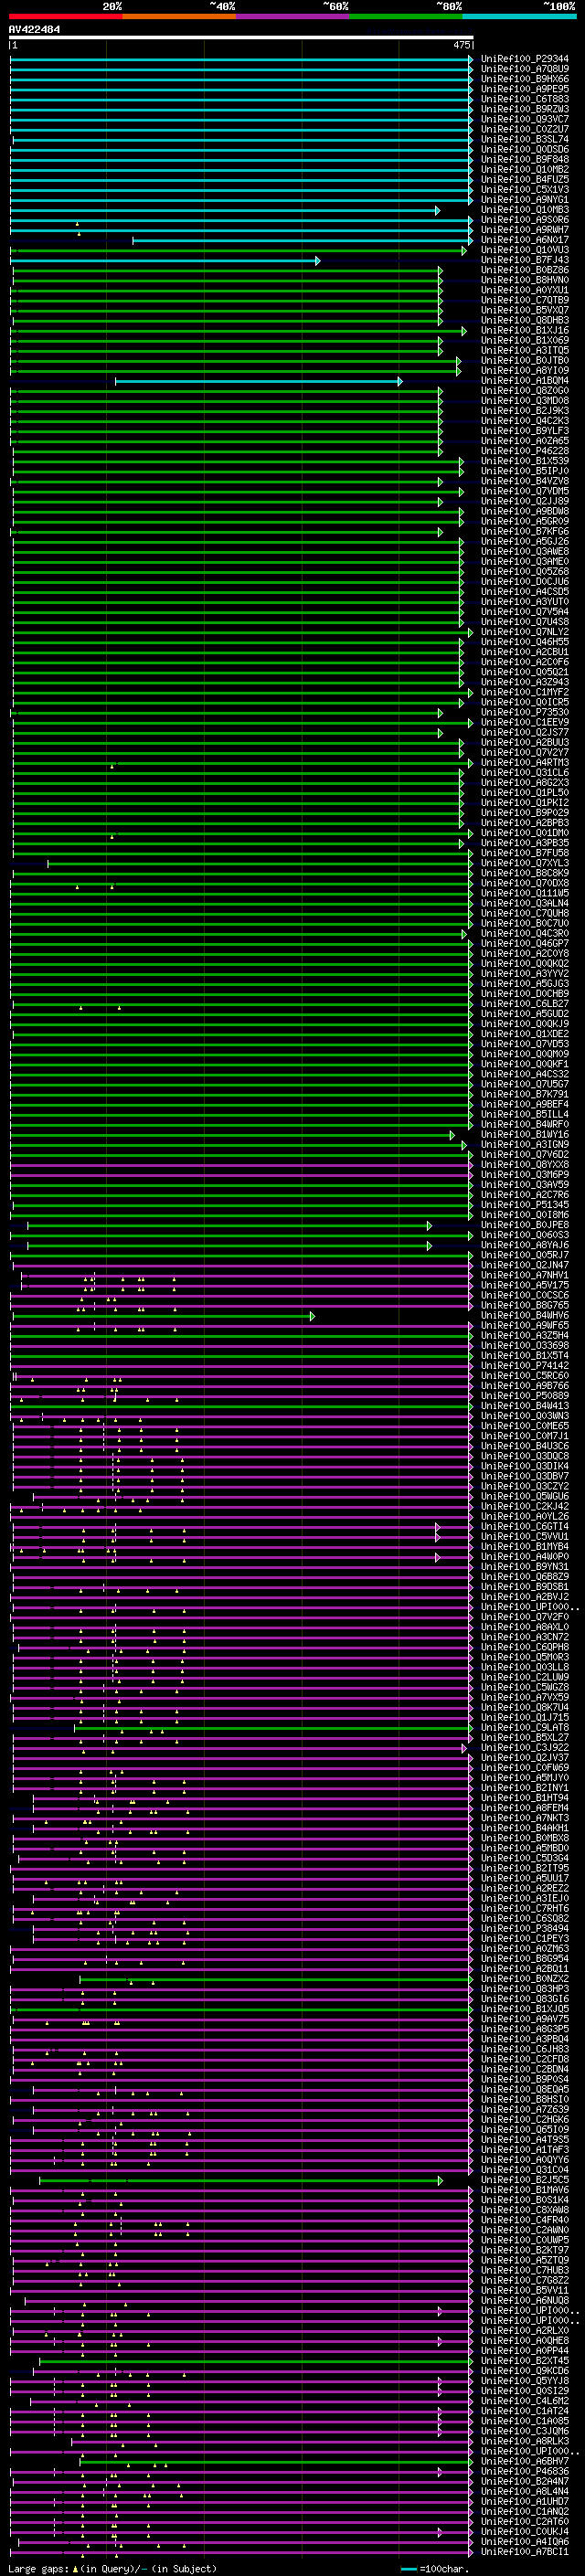Image resolution: width=585 pixels, height=2576 pixels.
Task: Open hit UniRef100_A6NUQ8
Action: point(525,2301)
